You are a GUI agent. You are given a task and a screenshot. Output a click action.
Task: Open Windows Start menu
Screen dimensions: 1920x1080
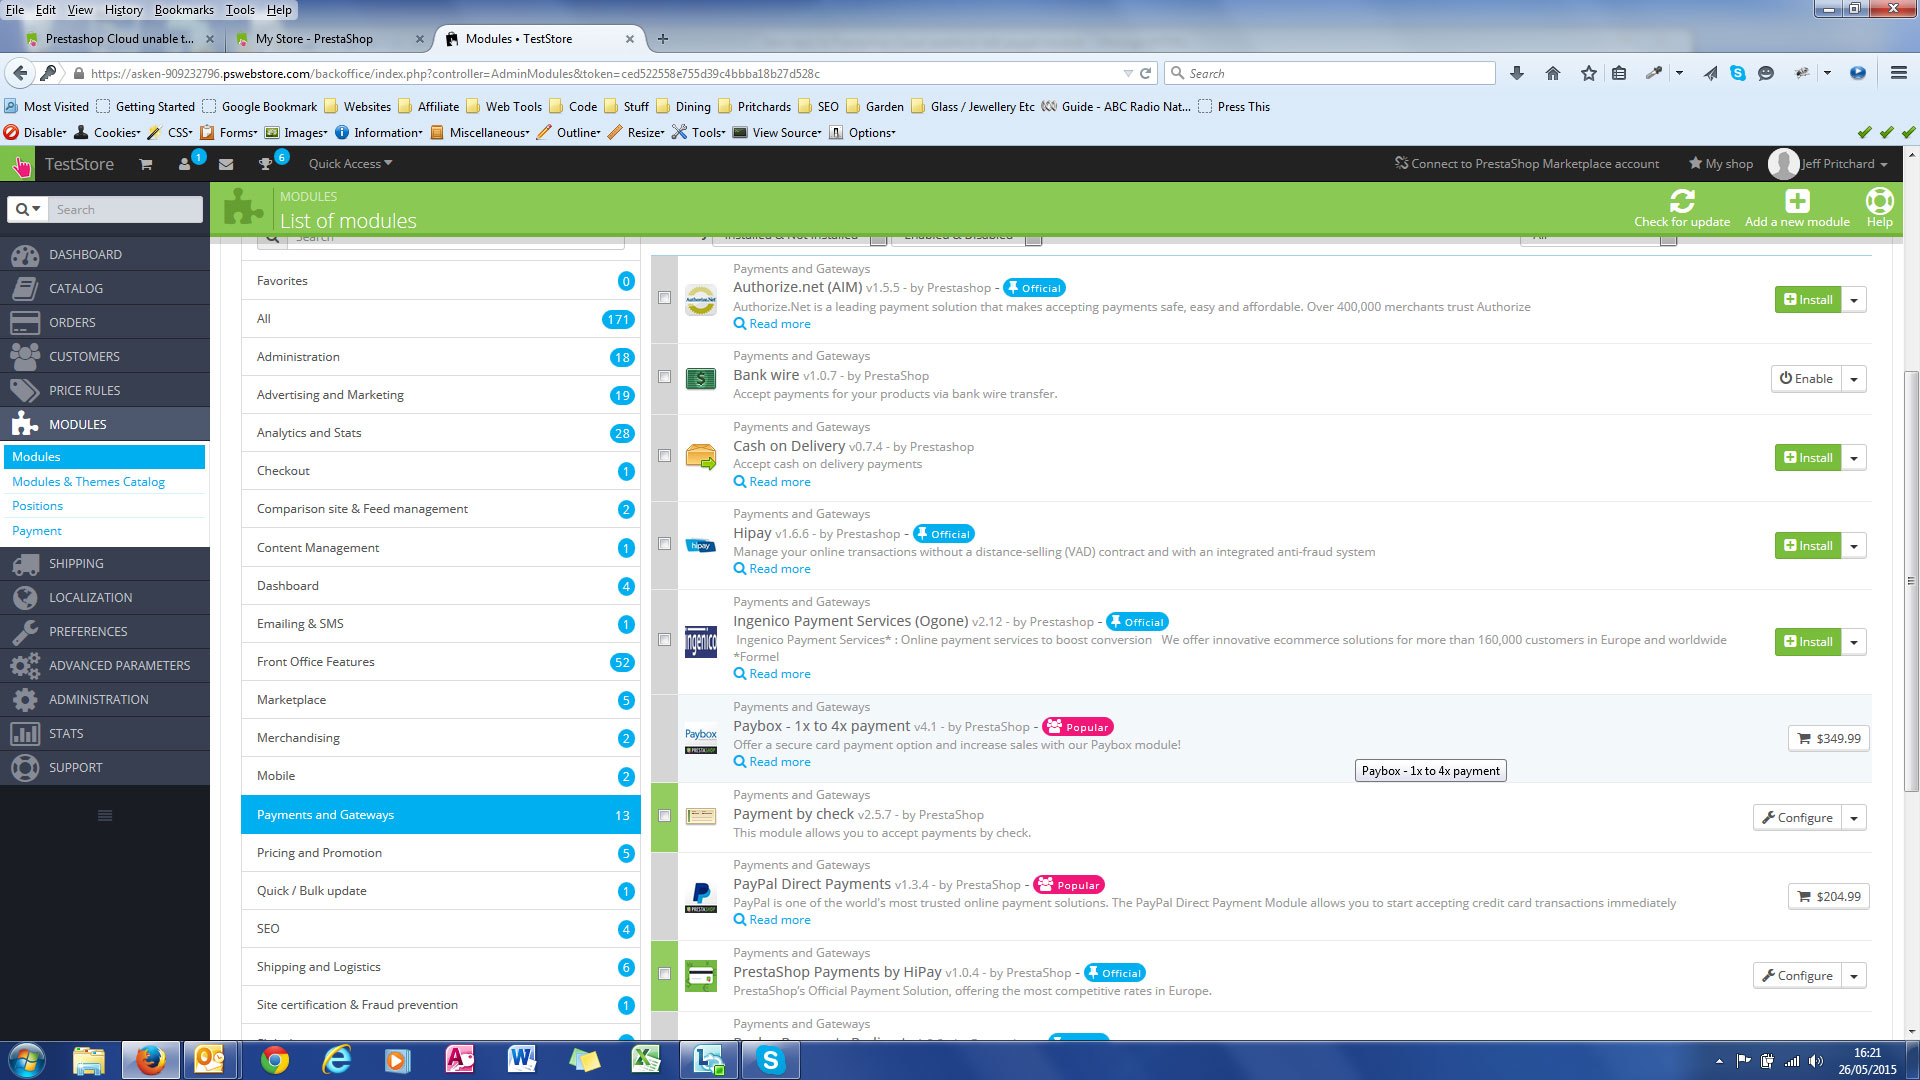[26, 1060]
